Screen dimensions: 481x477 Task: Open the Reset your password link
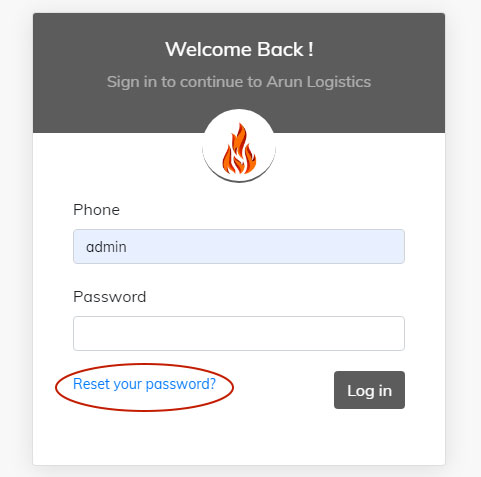(144, 384)
